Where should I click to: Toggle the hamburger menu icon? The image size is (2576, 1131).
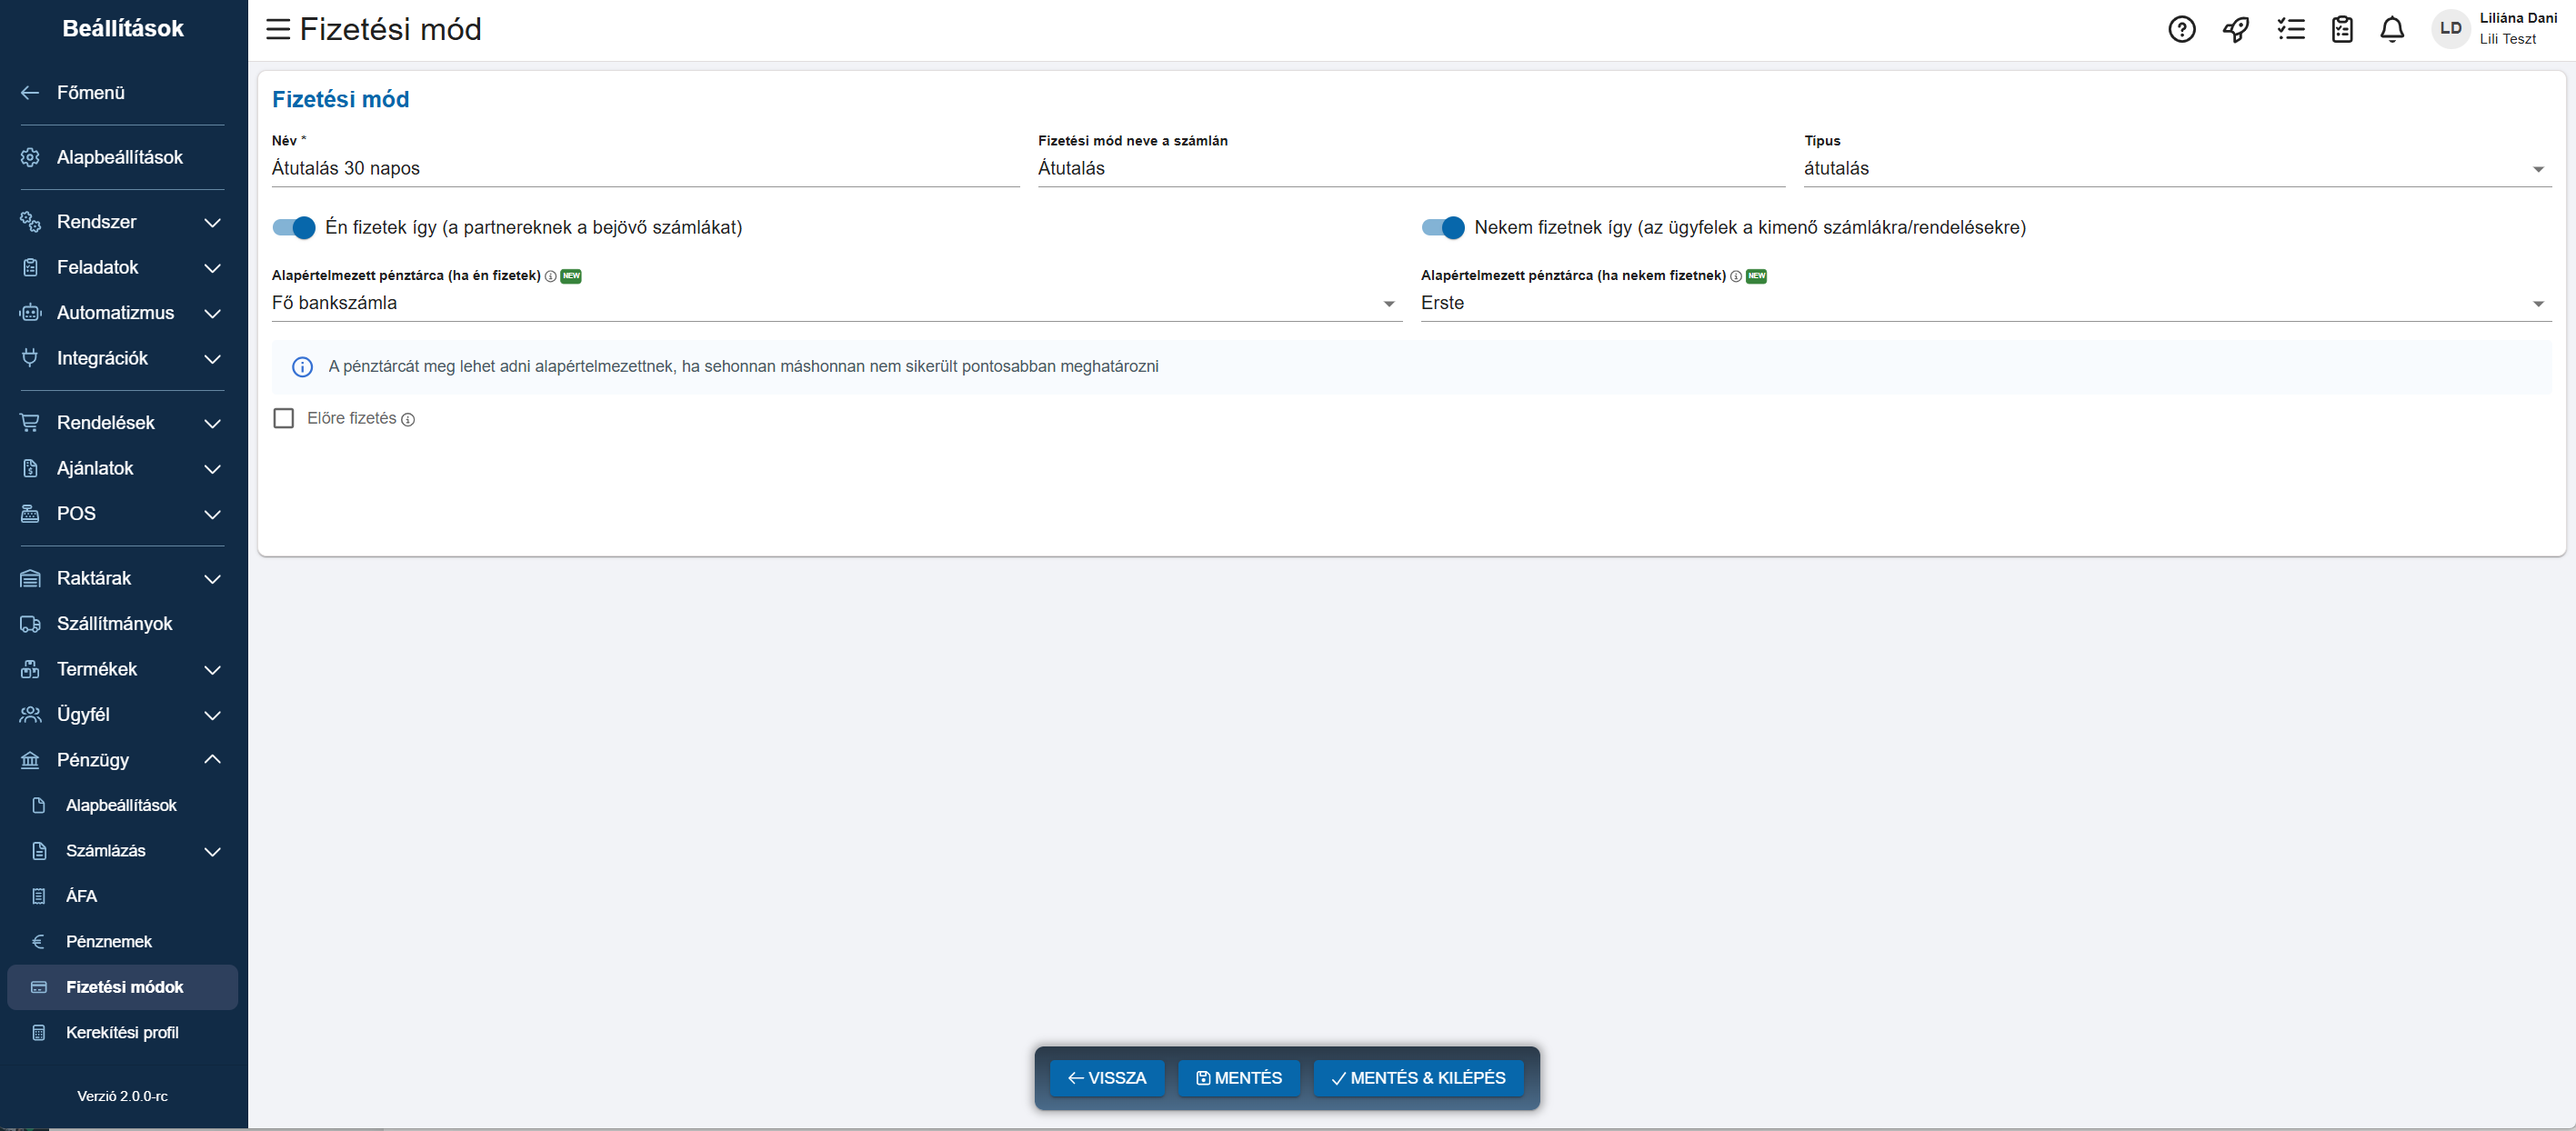click(x=278, y=29)
